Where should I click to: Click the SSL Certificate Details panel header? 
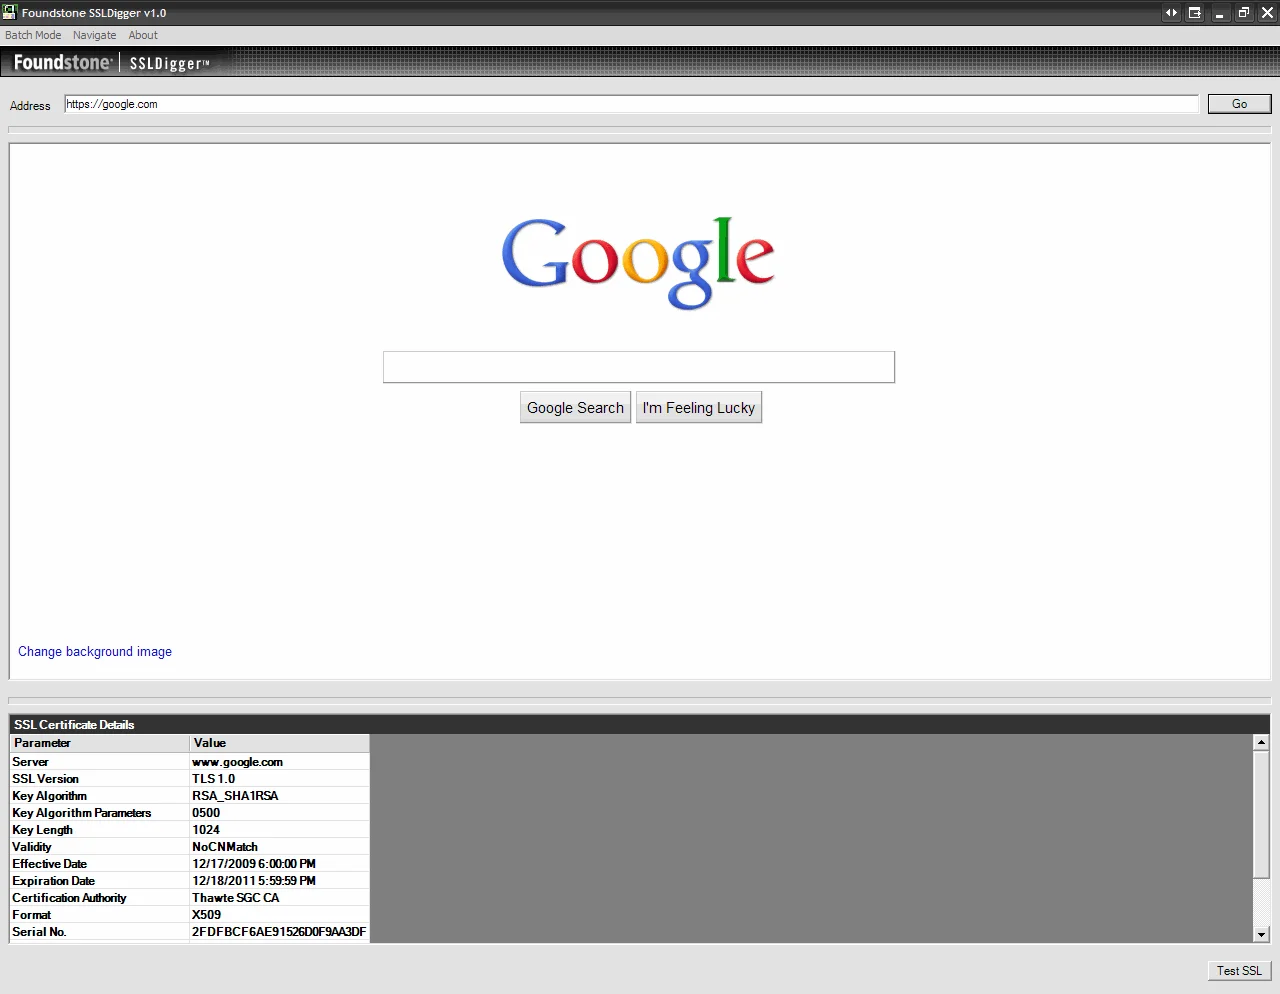point(640,724)
